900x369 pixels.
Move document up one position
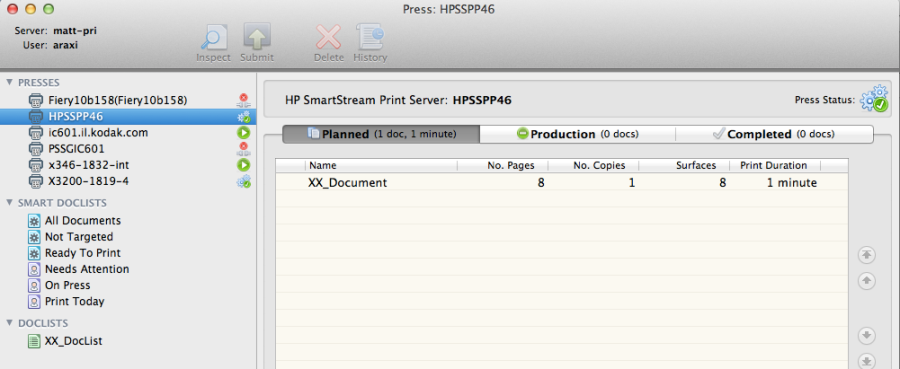tap(867, 281)
